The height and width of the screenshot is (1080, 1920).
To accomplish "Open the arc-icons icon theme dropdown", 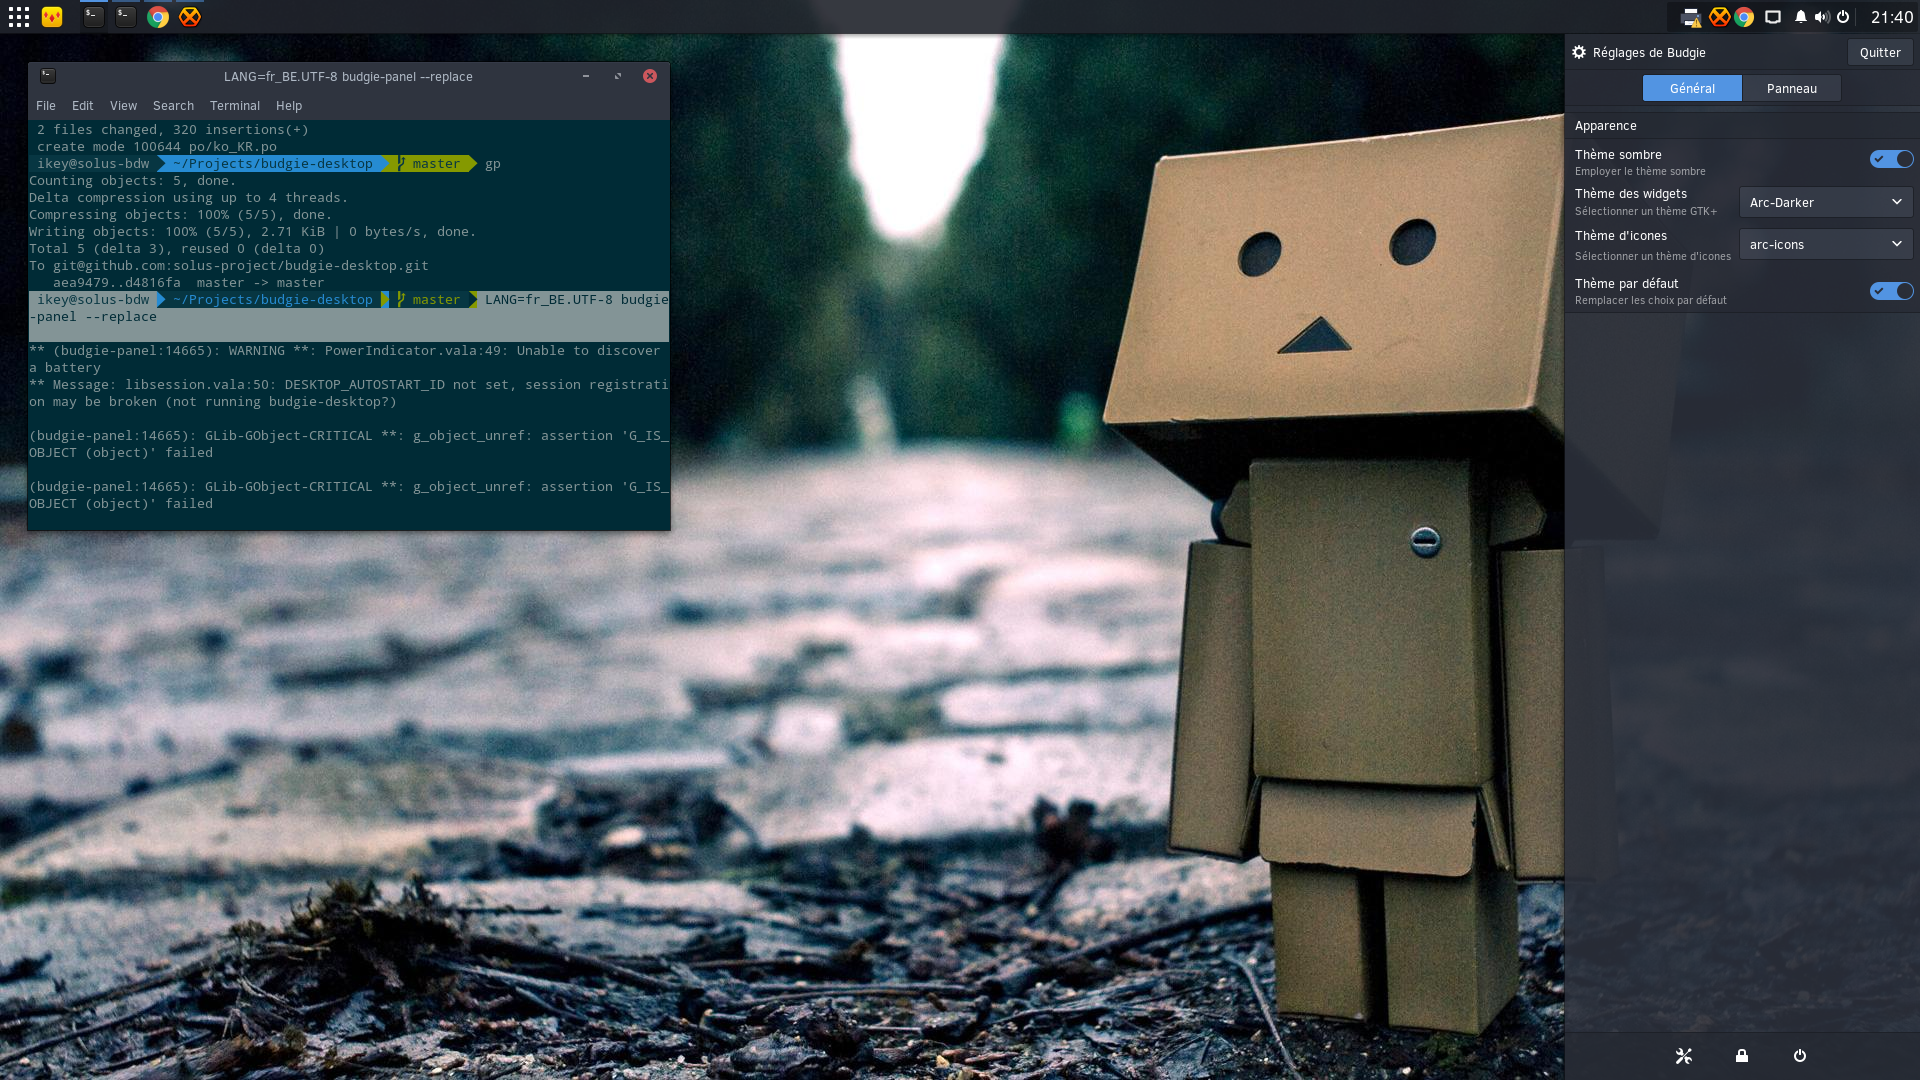I will click(1826, 244).
